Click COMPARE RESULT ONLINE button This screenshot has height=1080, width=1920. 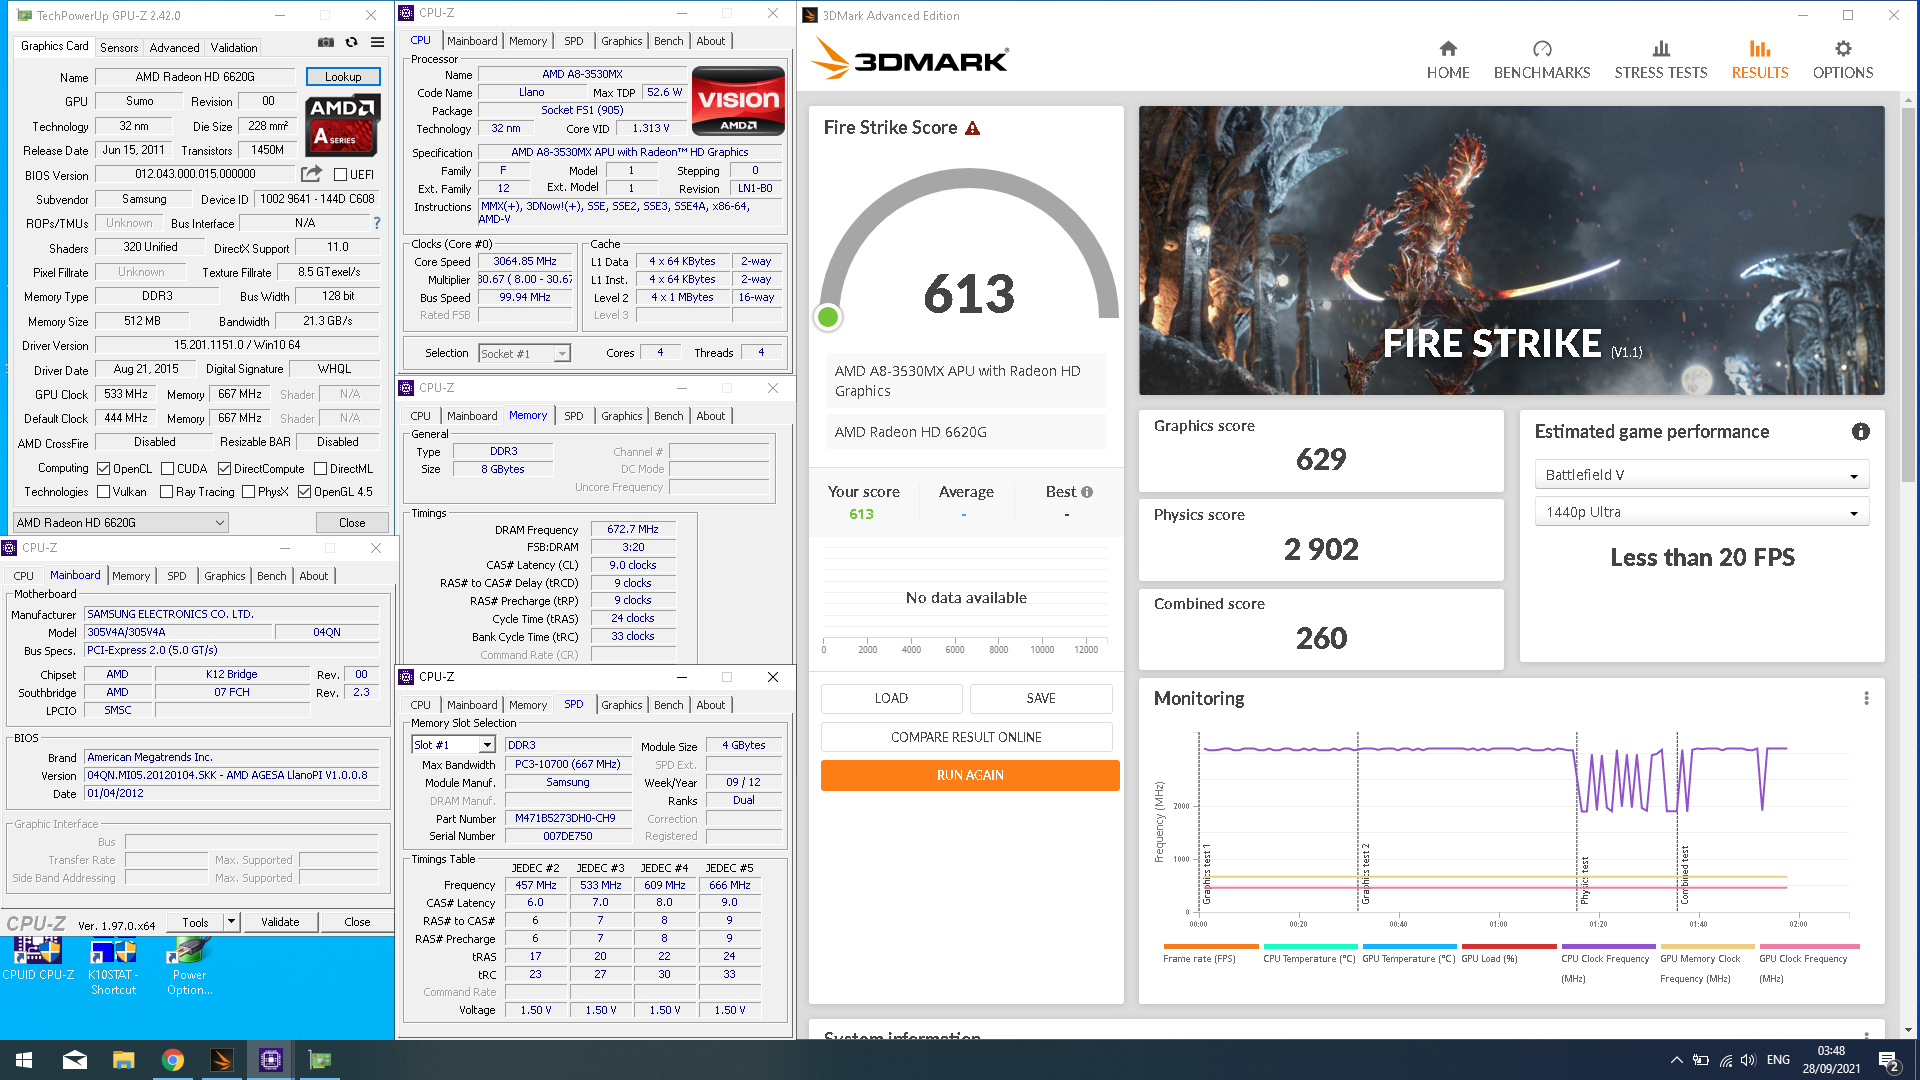(966, 737)
